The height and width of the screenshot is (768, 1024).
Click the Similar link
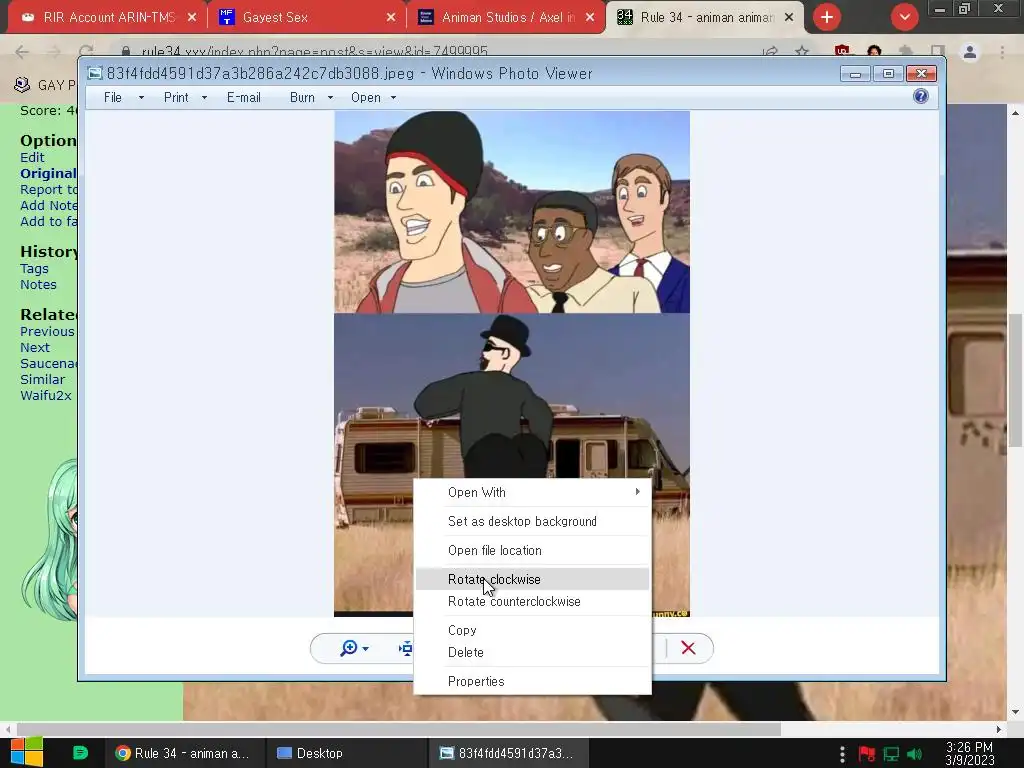(x=42, y=379)
